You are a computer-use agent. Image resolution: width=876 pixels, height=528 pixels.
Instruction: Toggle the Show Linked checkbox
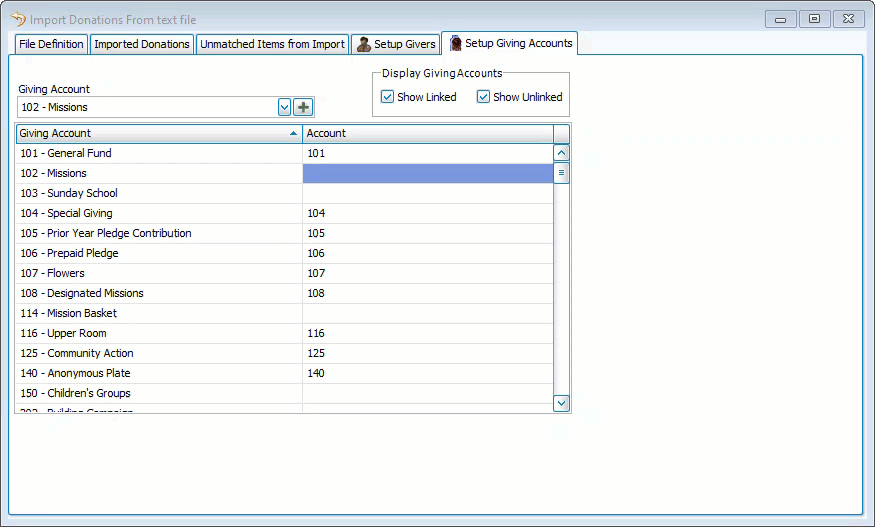tap(388, 97)
